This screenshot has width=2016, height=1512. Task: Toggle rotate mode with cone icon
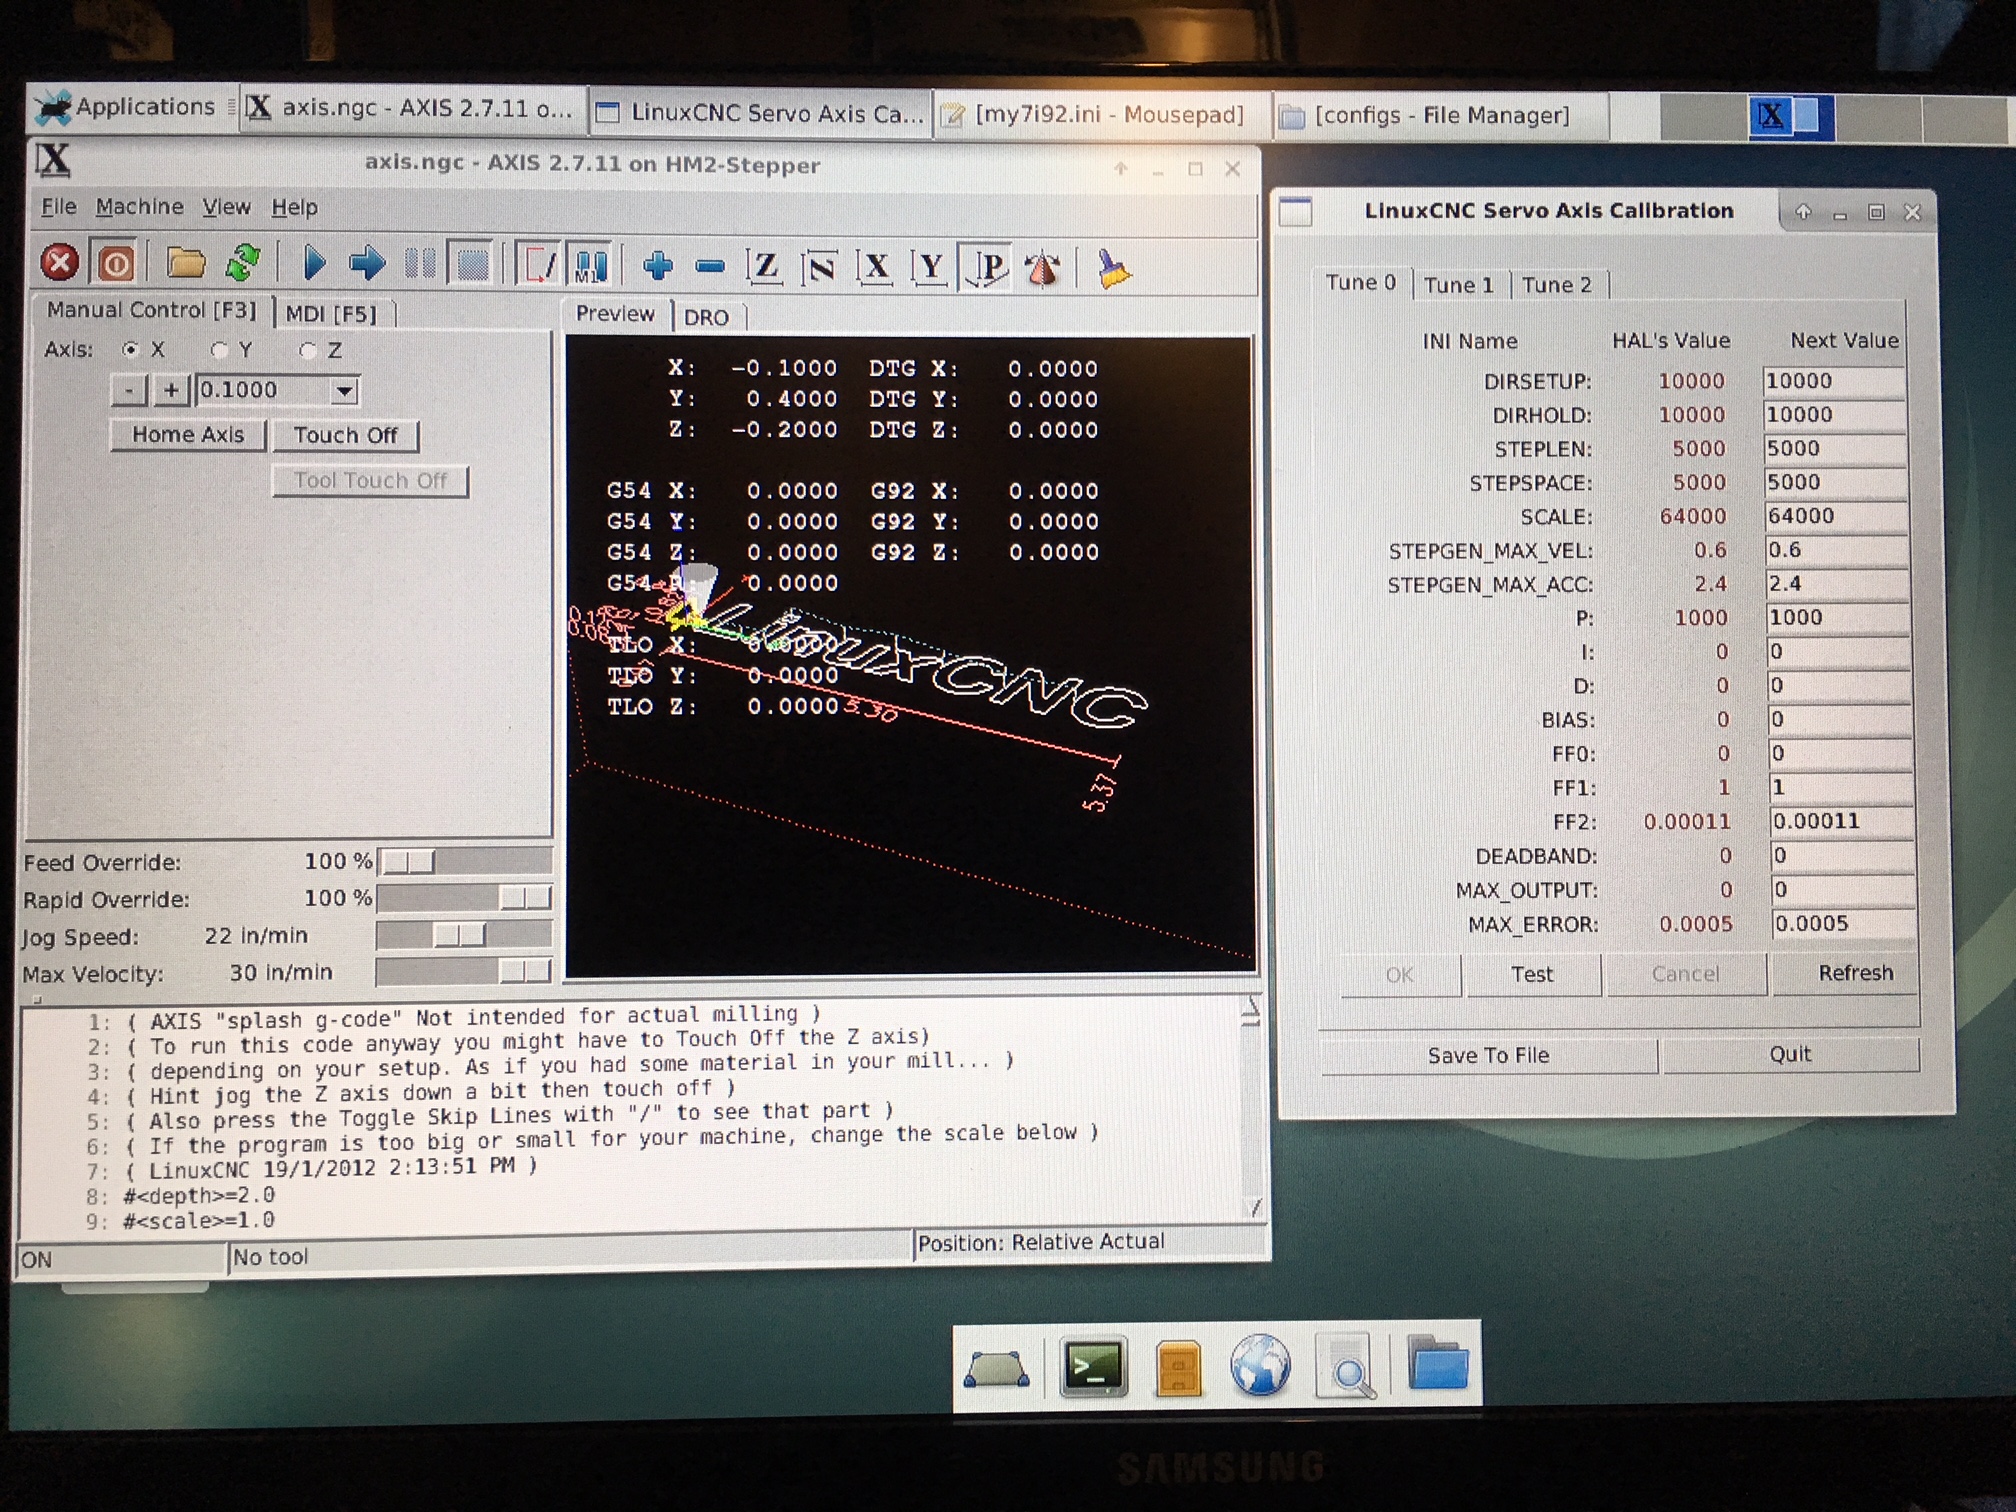point(1043,270)
